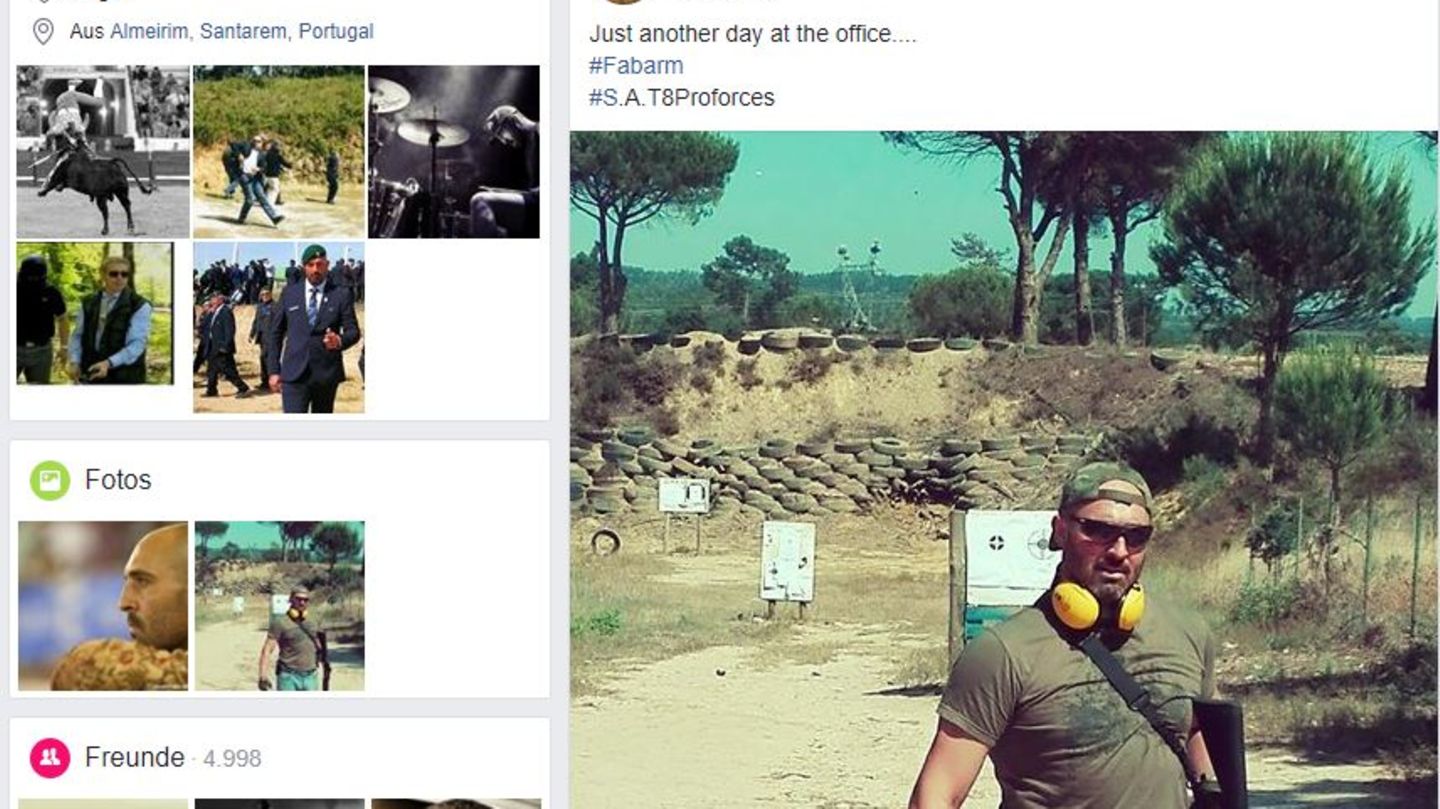Open the Freunde section heading

pos(135,757)
